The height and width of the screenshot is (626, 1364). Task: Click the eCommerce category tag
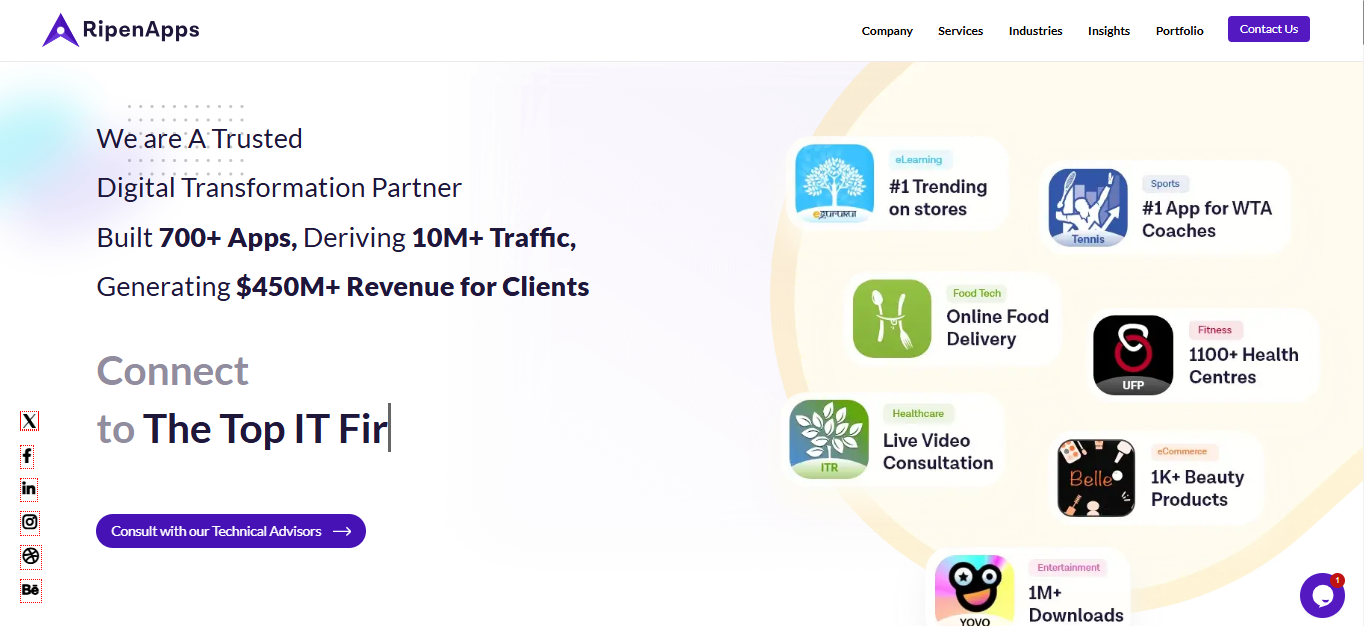tap(1185, 451)
